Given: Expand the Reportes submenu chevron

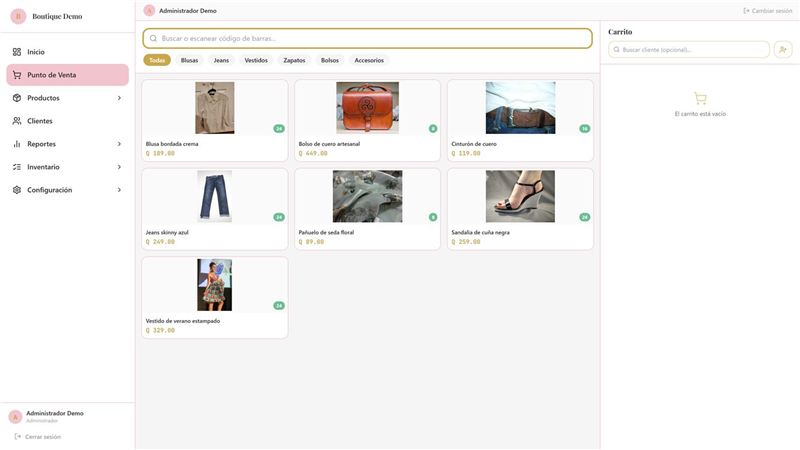Looking at the screenshot, I should coord(119,144).
